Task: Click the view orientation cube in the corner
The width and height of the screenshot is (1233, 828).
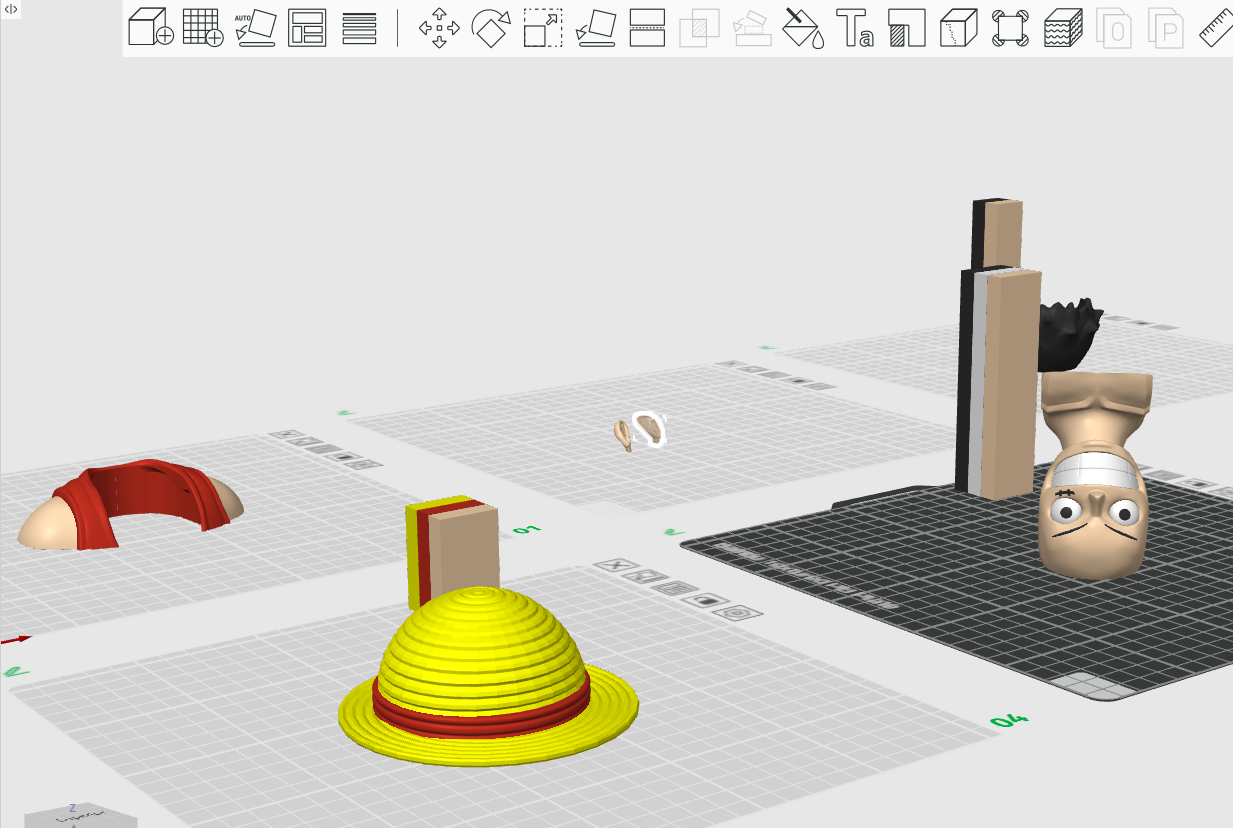Action: tap(80, 815)
